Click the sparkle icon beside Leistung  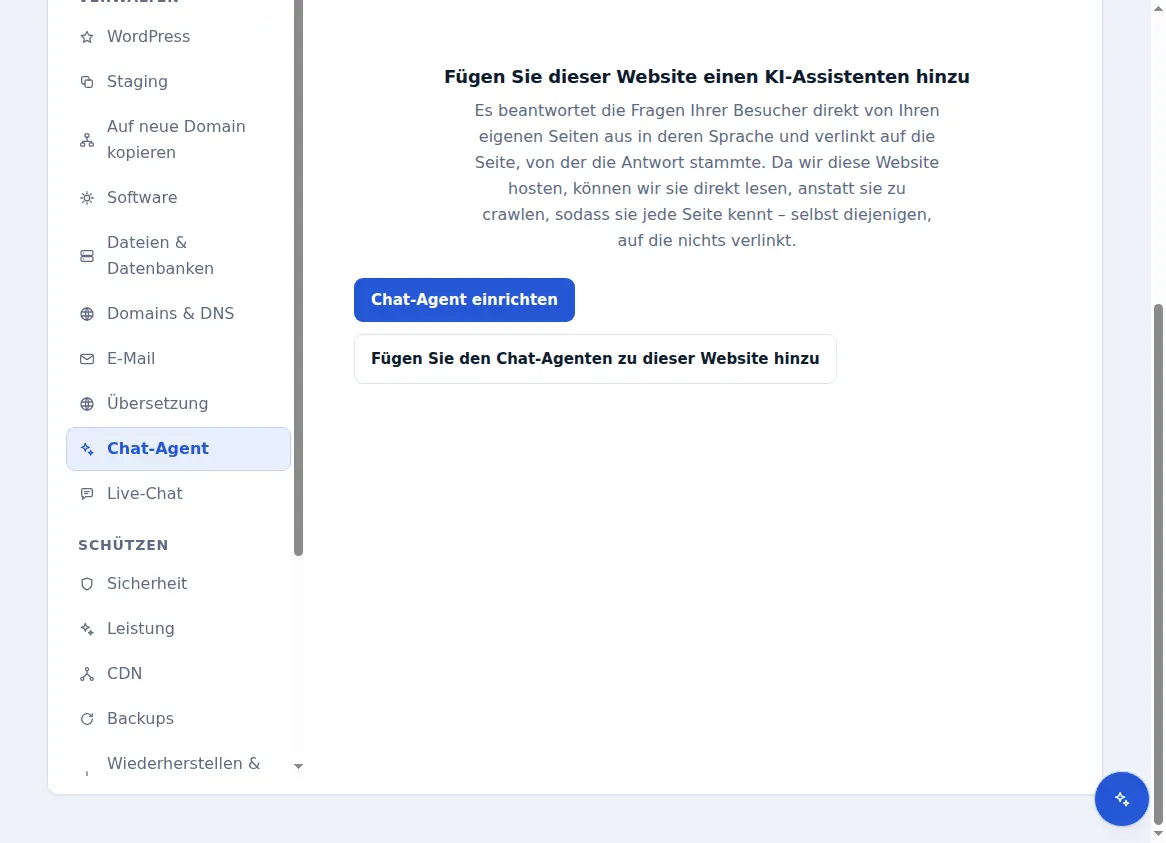tap(87, 629)
